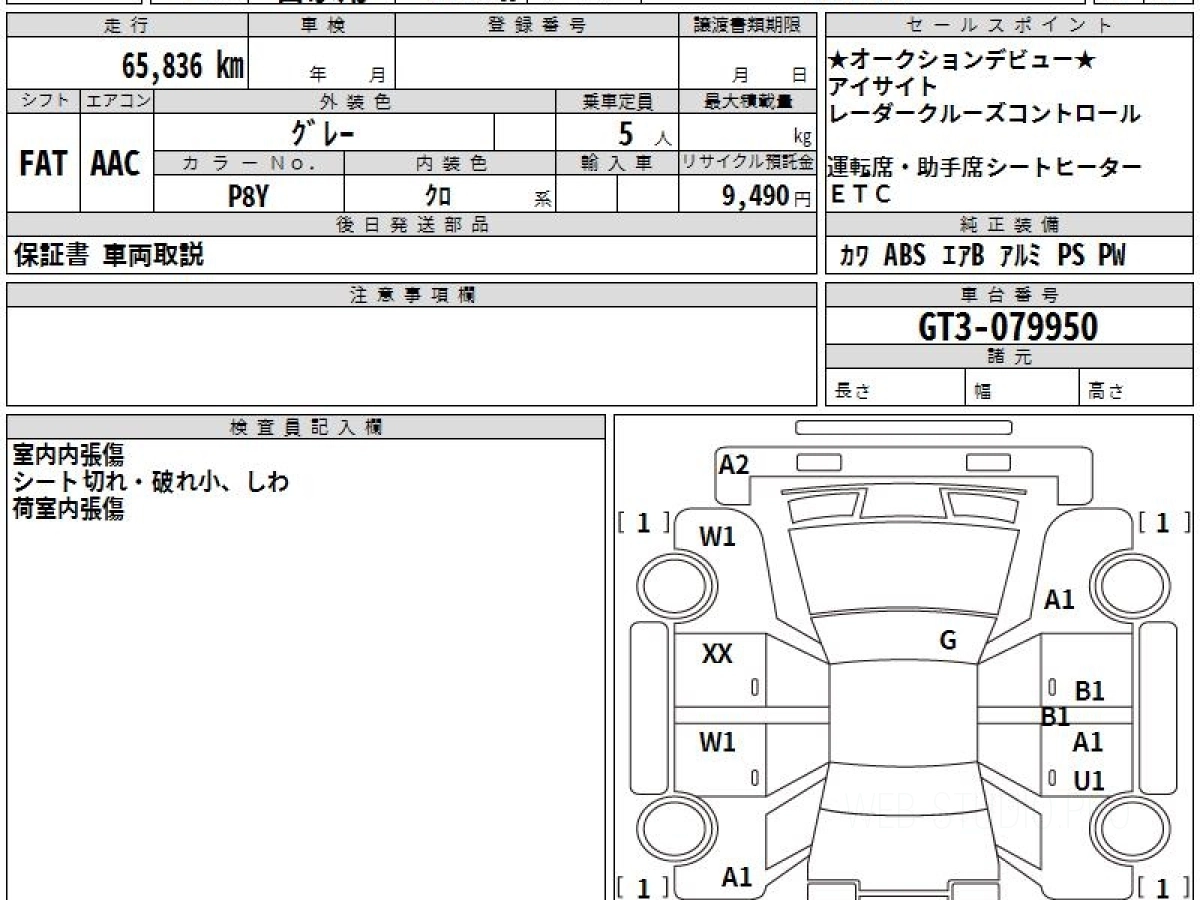The height and width of the screenshot is (900, 1200).
Task: Click the エアコン header cell
Action: [x=117, y=101]
